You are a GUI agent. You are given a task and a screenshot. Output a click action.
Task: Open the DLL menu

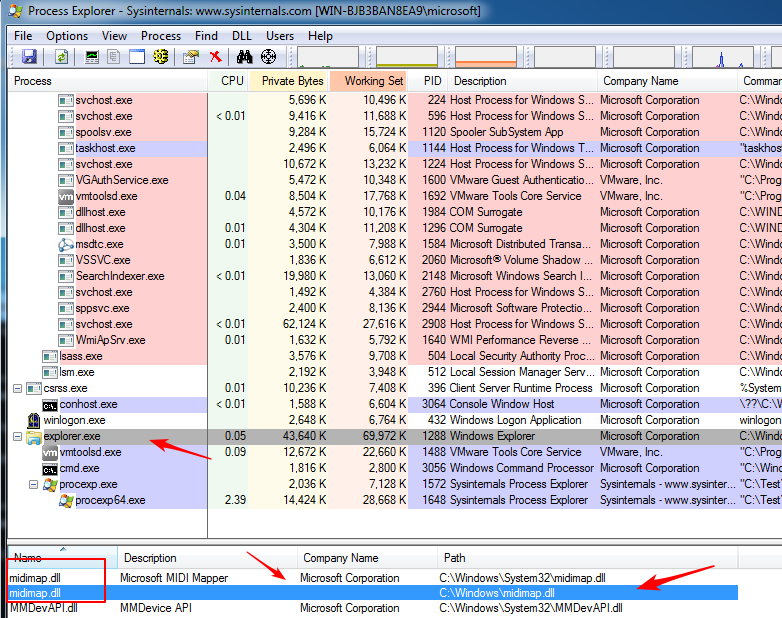[x=241, y=36]
